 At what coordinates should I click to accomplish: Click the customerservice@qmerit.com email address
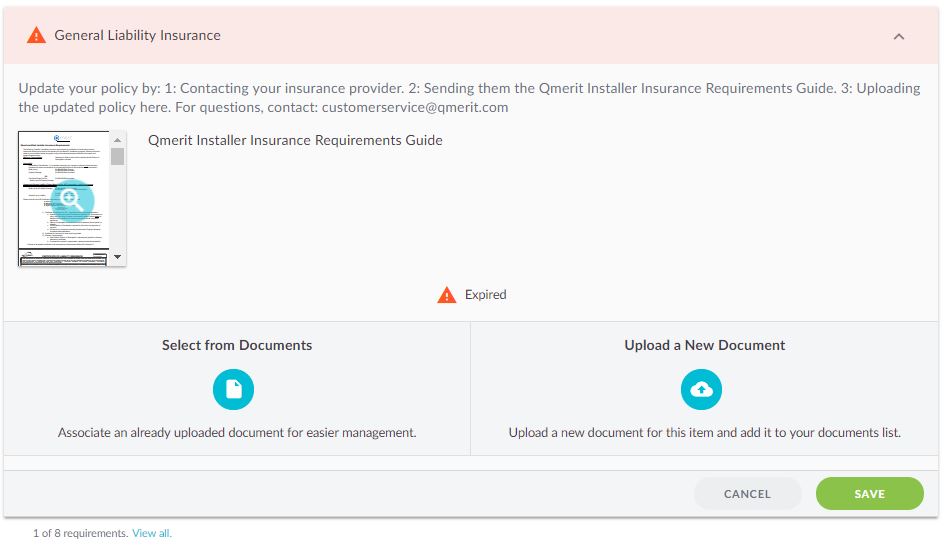click(x=415, y=107)
